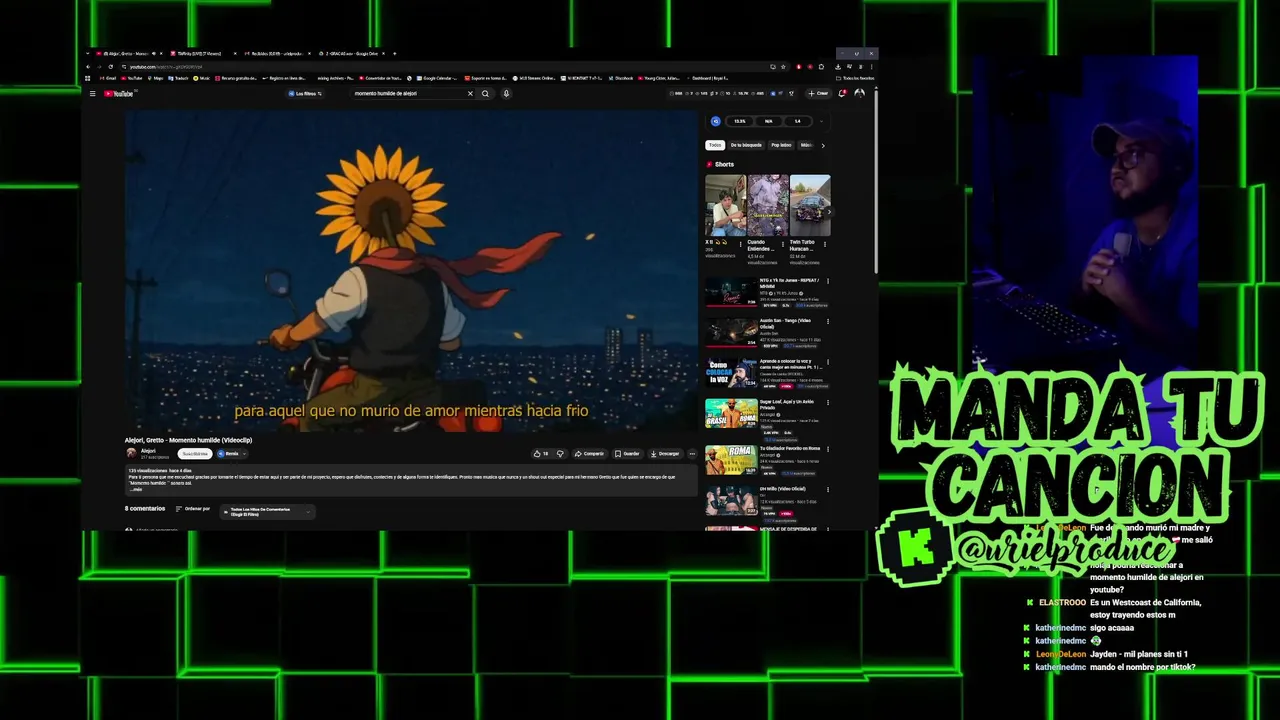The image size is (1280, 720).
Task: Open 'Cuando Entiendes' Shorts thumbnail
Action: tap(768, 205)
